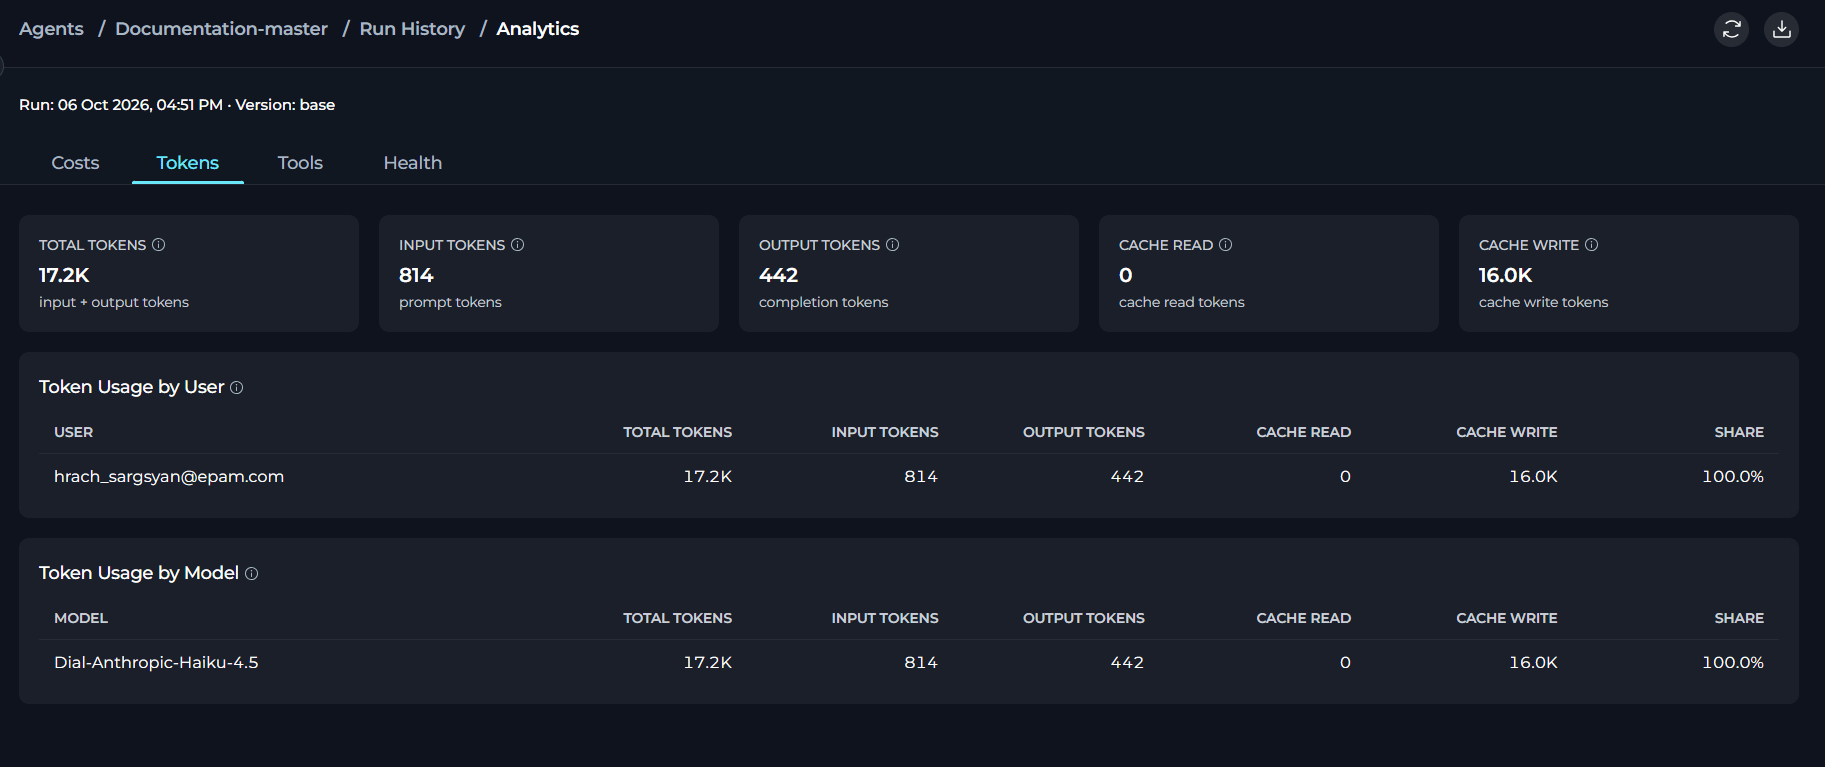Open the Tools tab
This screenshot has width=1825, height=767.
pos(300,163)
